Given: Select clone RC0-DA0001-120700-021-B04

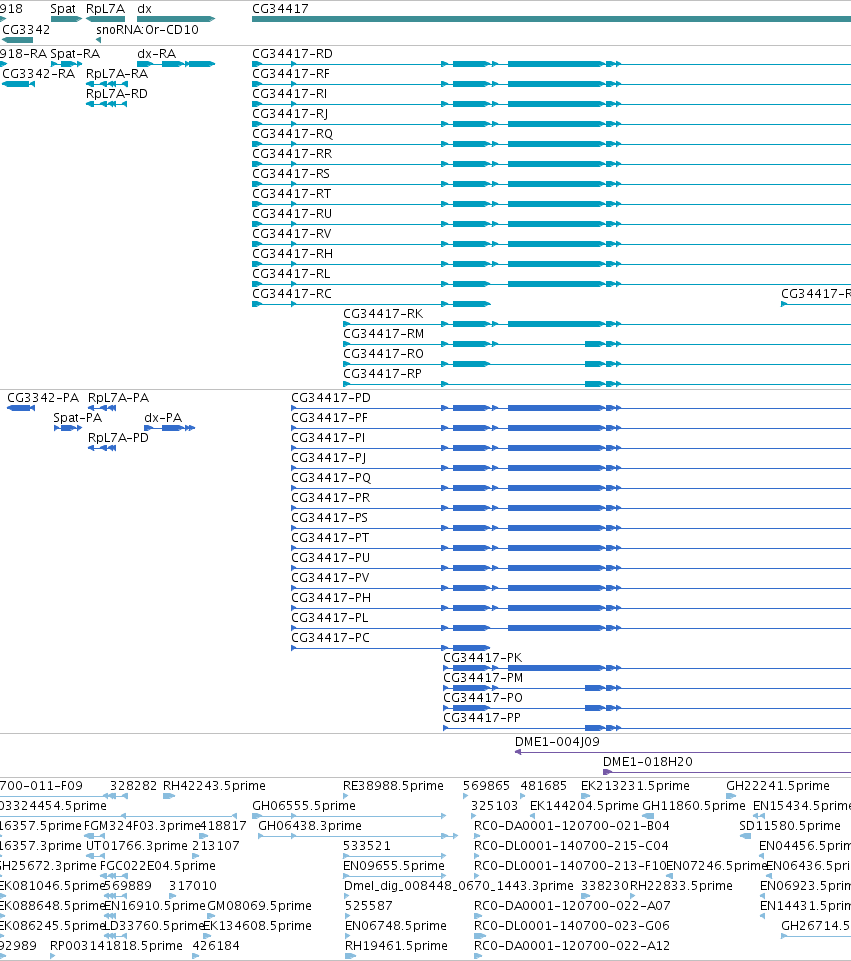Looking at the screenshot, I should (x=572, y=826).
